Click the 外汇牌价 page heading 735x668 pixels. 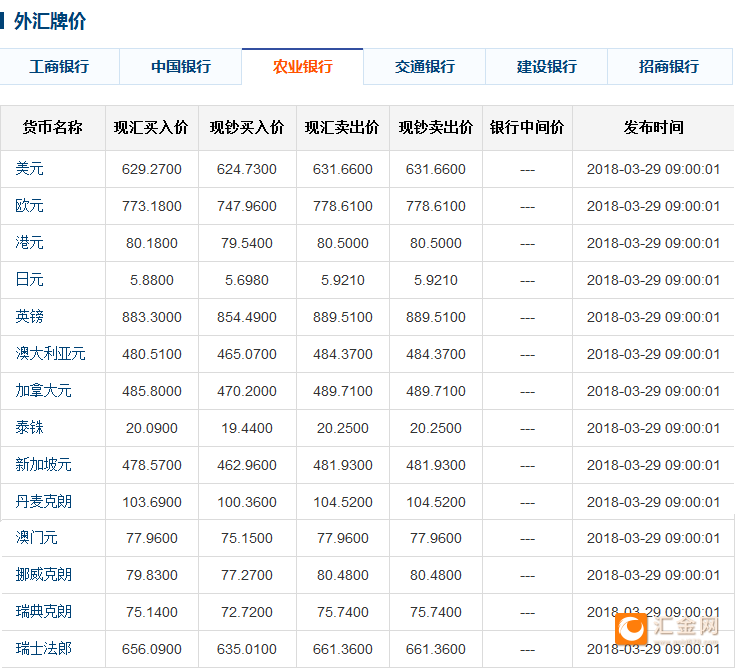50,22
